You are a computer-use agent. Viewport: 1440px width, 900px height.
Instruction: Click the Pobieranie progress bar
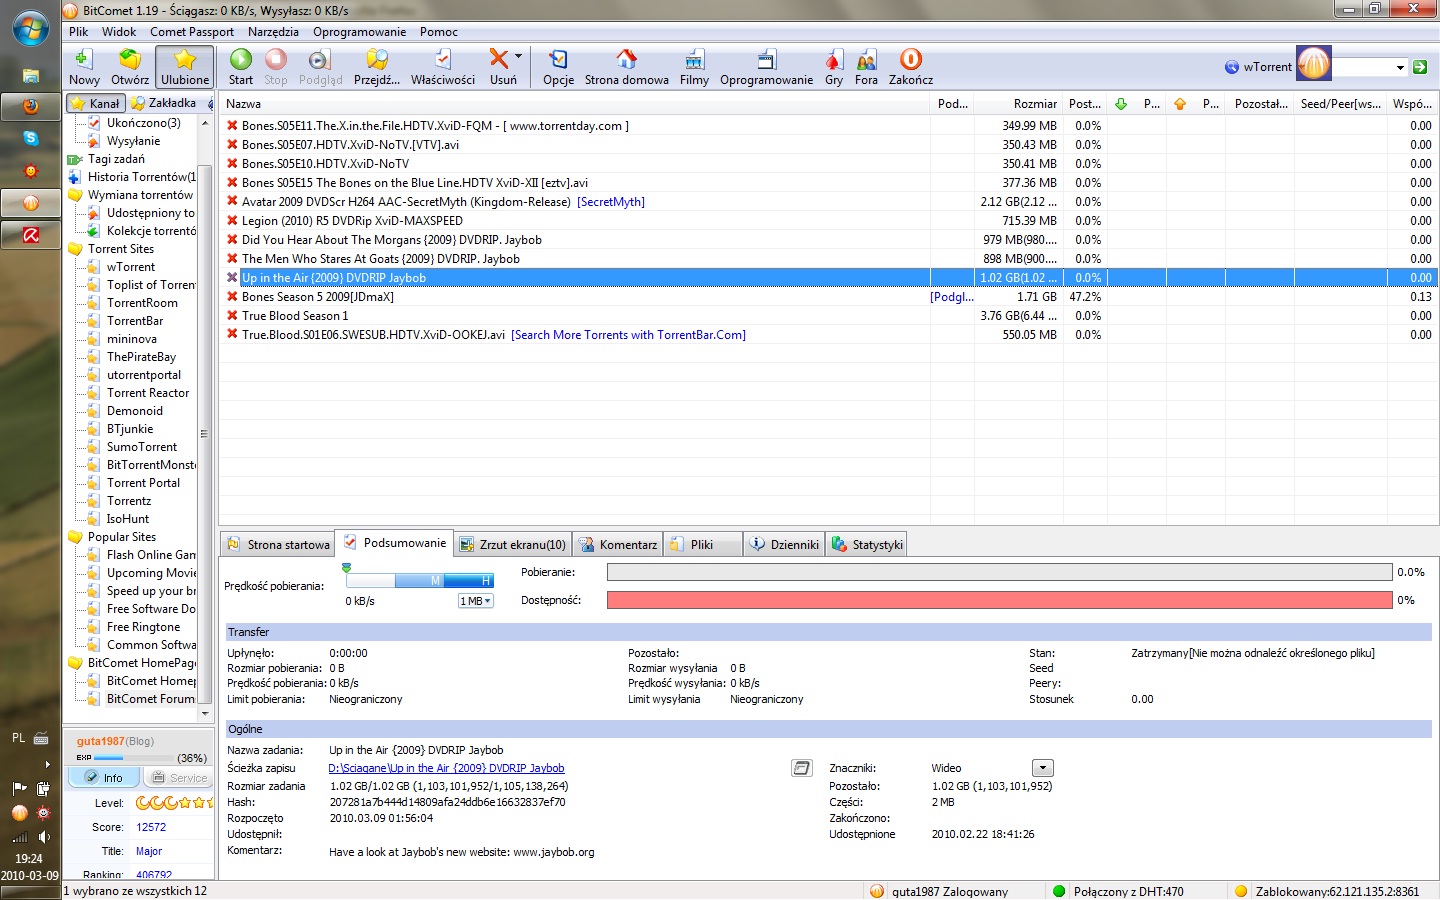click(999, 572)
